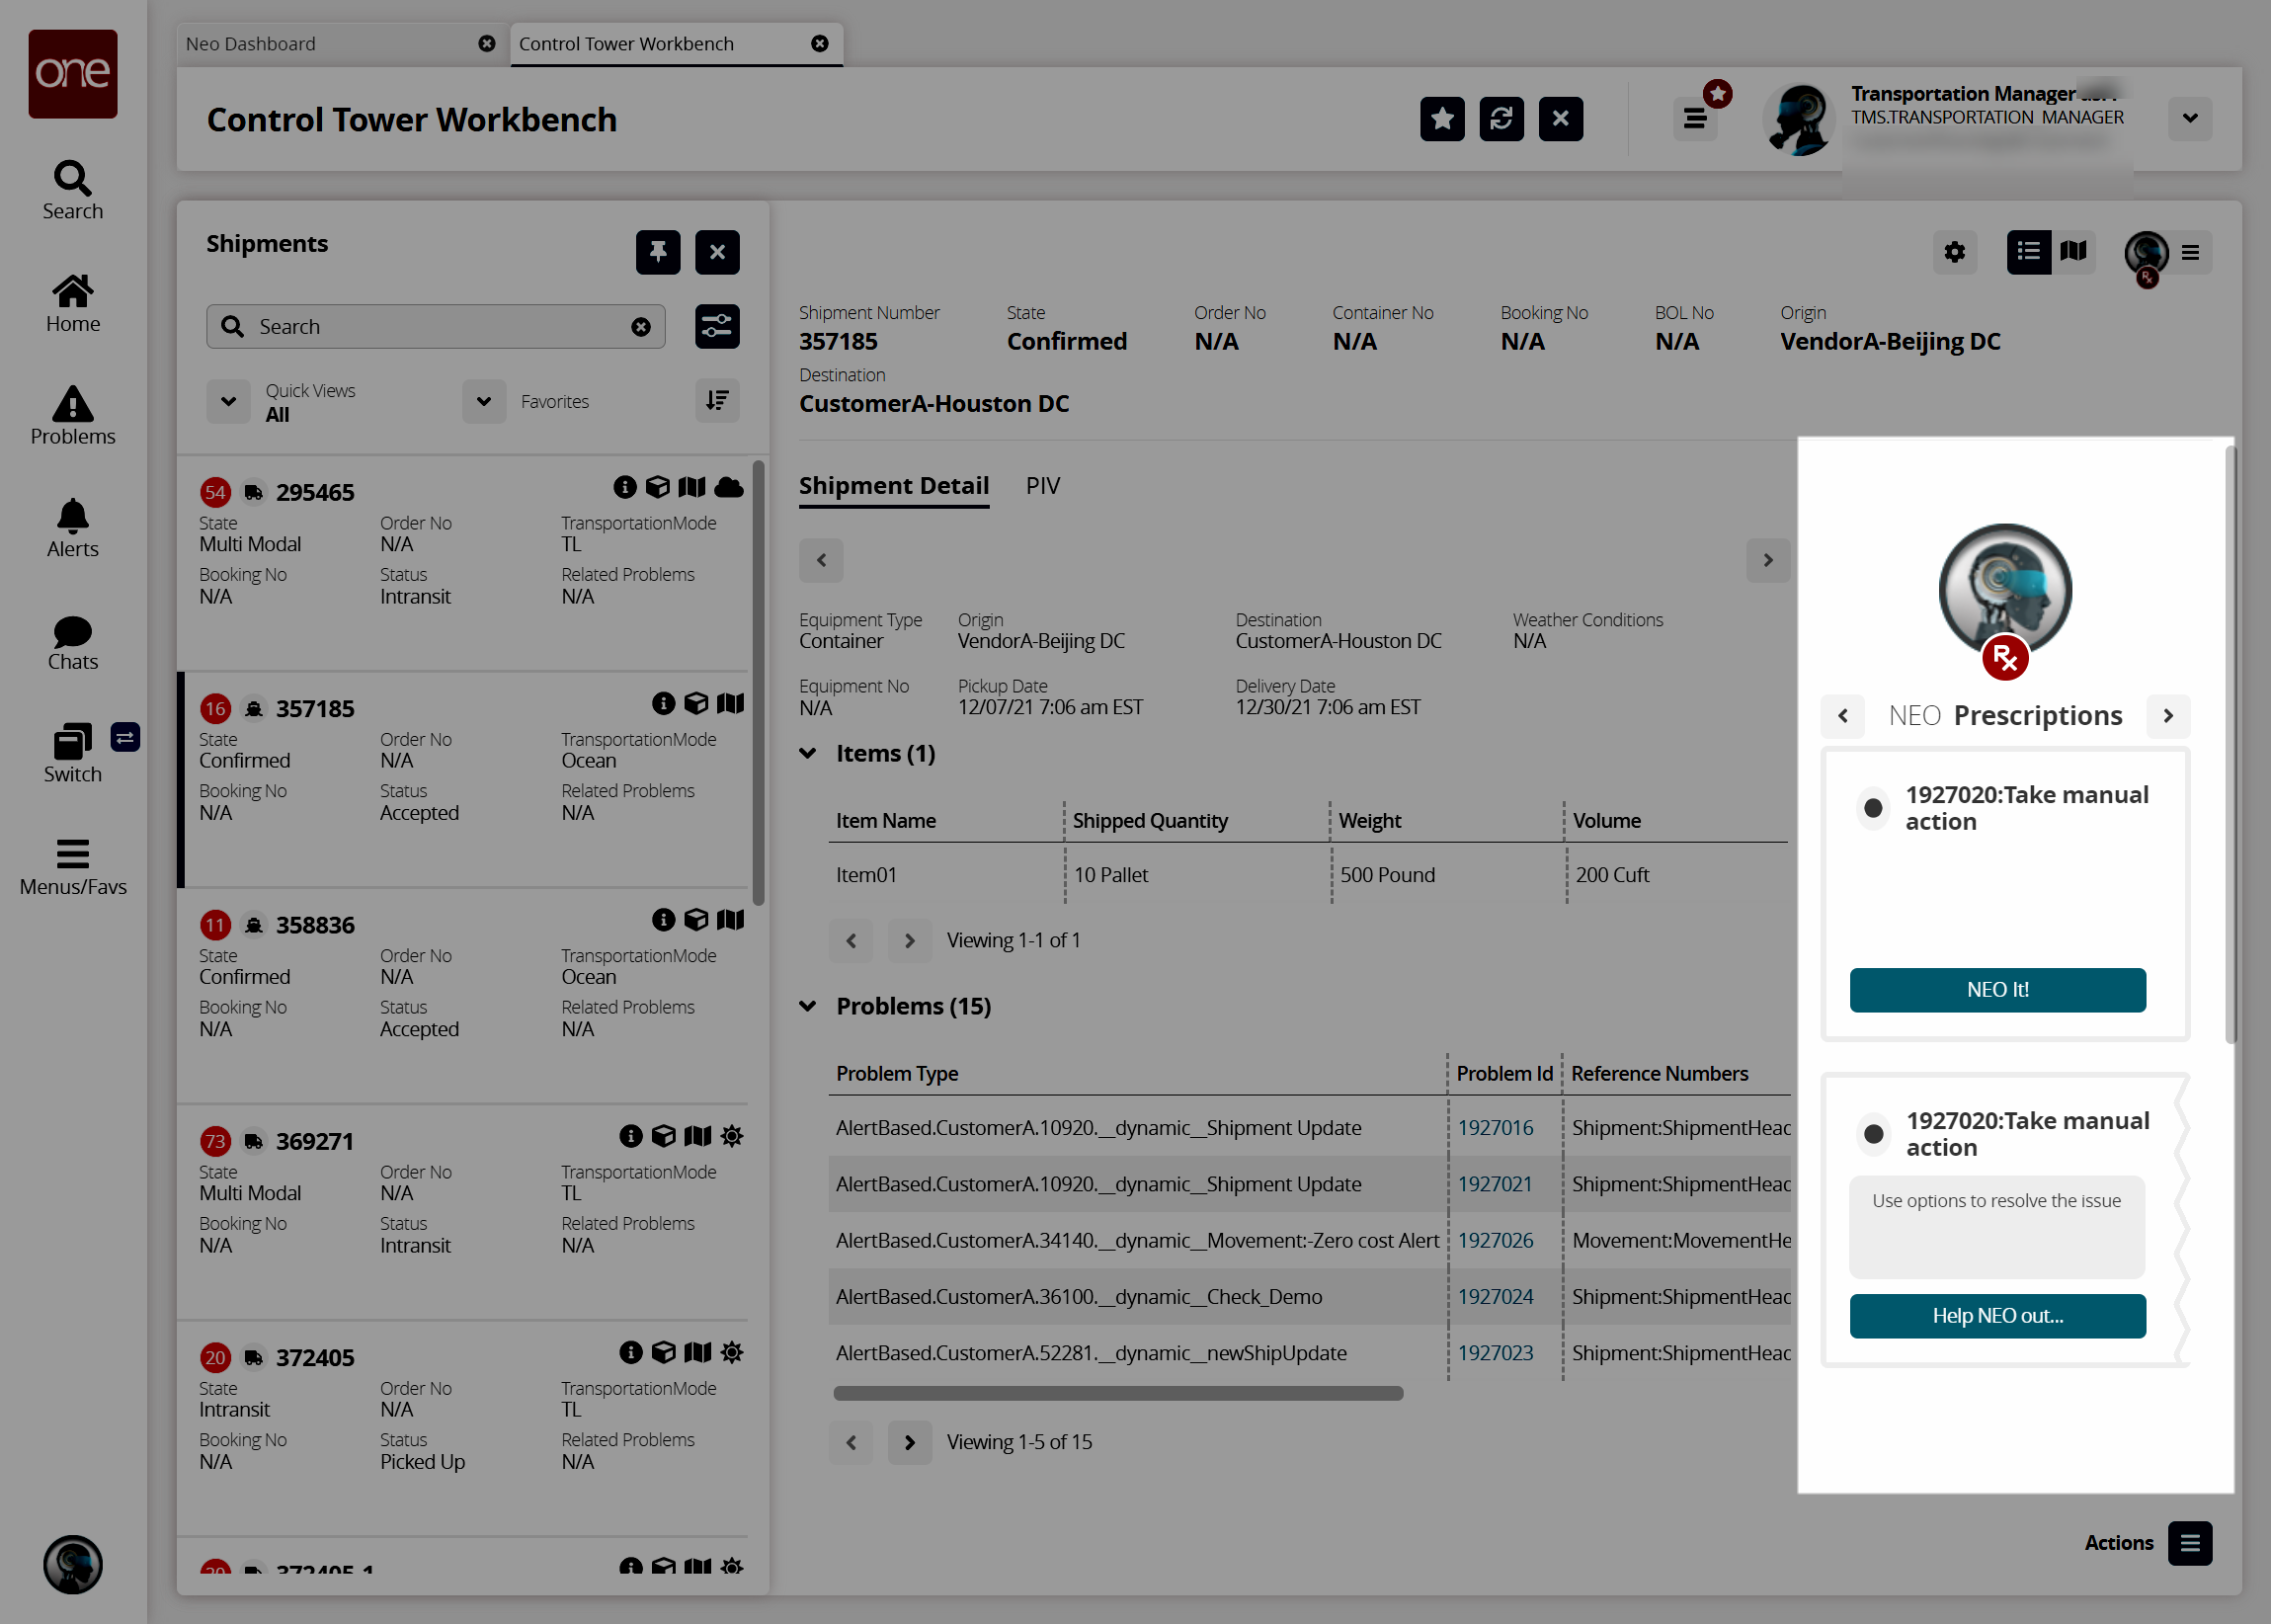Collapse the Problems (15) section
The width and height of the screenshot is (2271, 1624).
coord(808,1006)
